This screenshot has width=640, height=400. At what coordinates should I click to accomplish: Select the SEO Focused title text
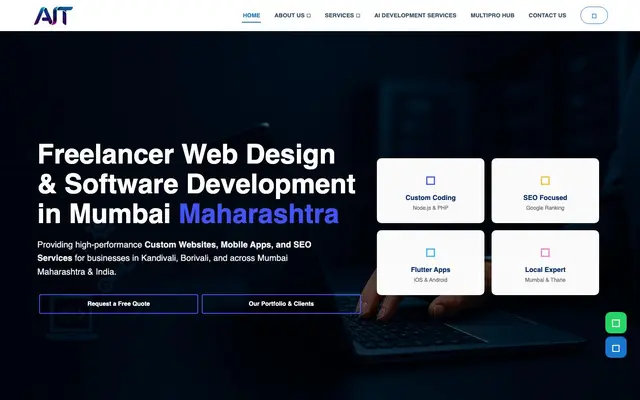pos(545,198)
